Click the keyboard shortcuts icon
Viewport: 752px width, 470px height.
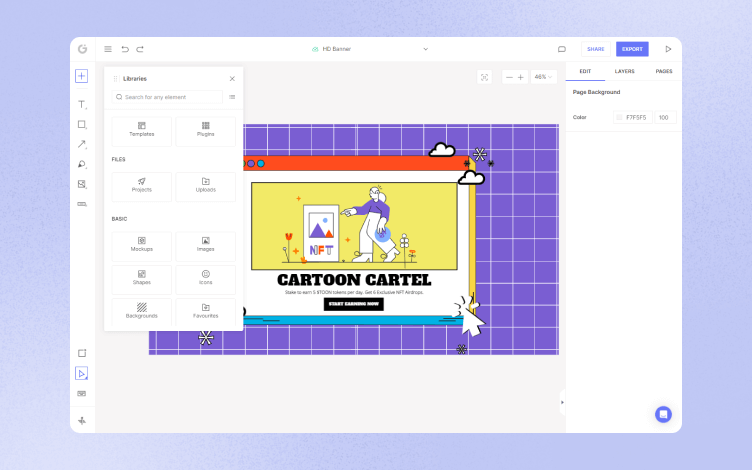click(82, 394)
